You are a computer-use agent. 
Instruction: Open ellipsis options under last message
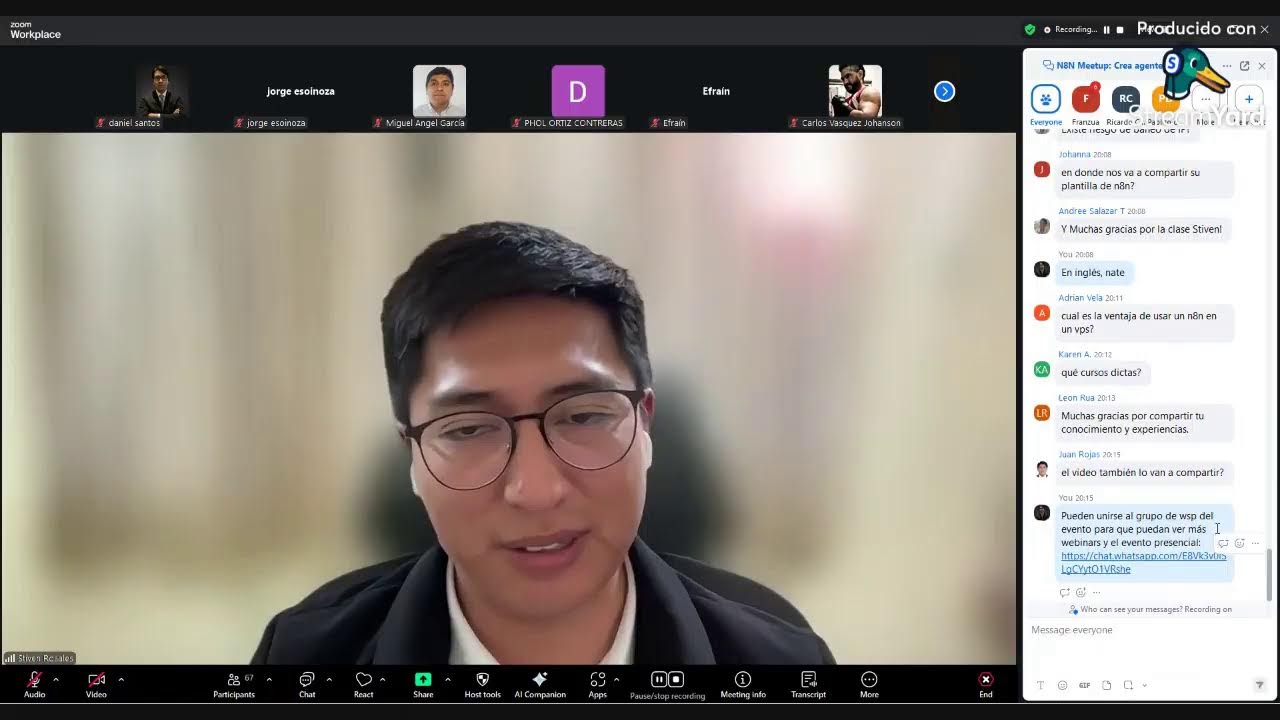[1096, 592]
